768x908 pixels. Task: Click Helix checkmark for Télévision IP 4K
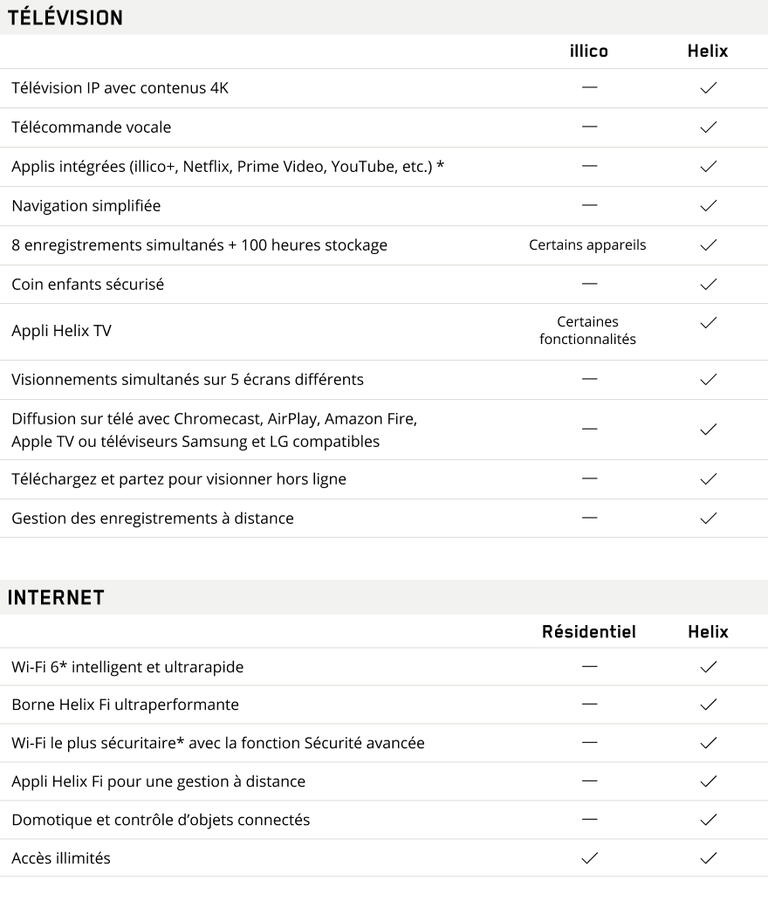point(708,88)
